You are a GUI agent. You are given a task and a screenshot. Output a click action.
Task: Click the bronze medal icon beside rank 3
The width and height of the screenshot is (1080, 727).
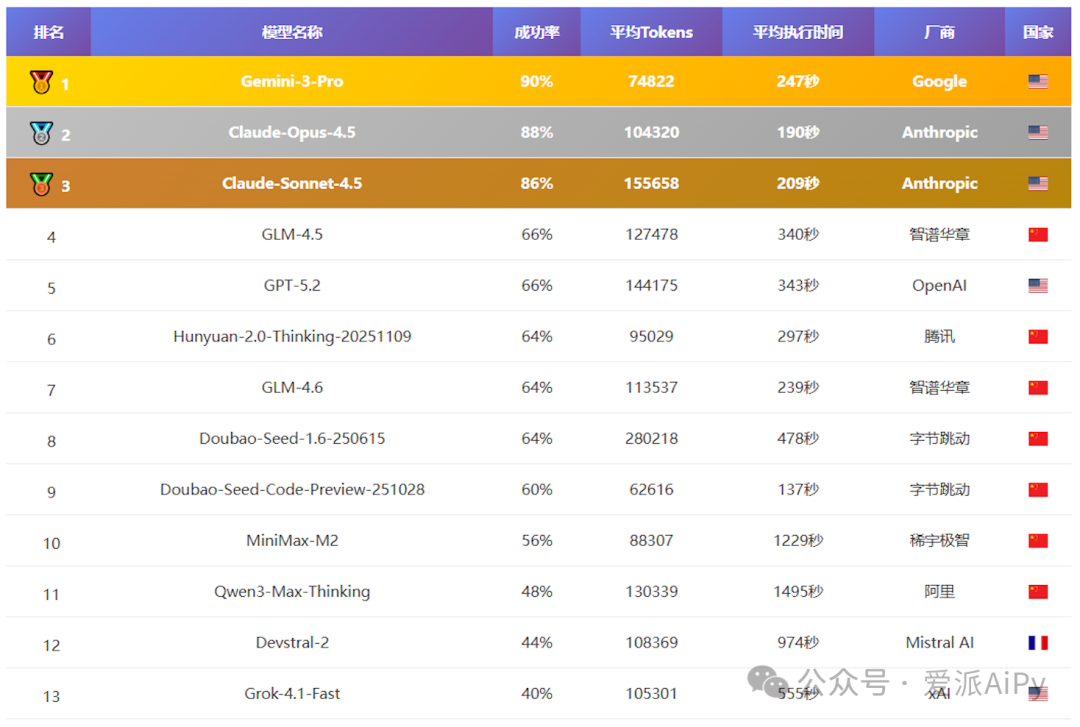(41, 184)
